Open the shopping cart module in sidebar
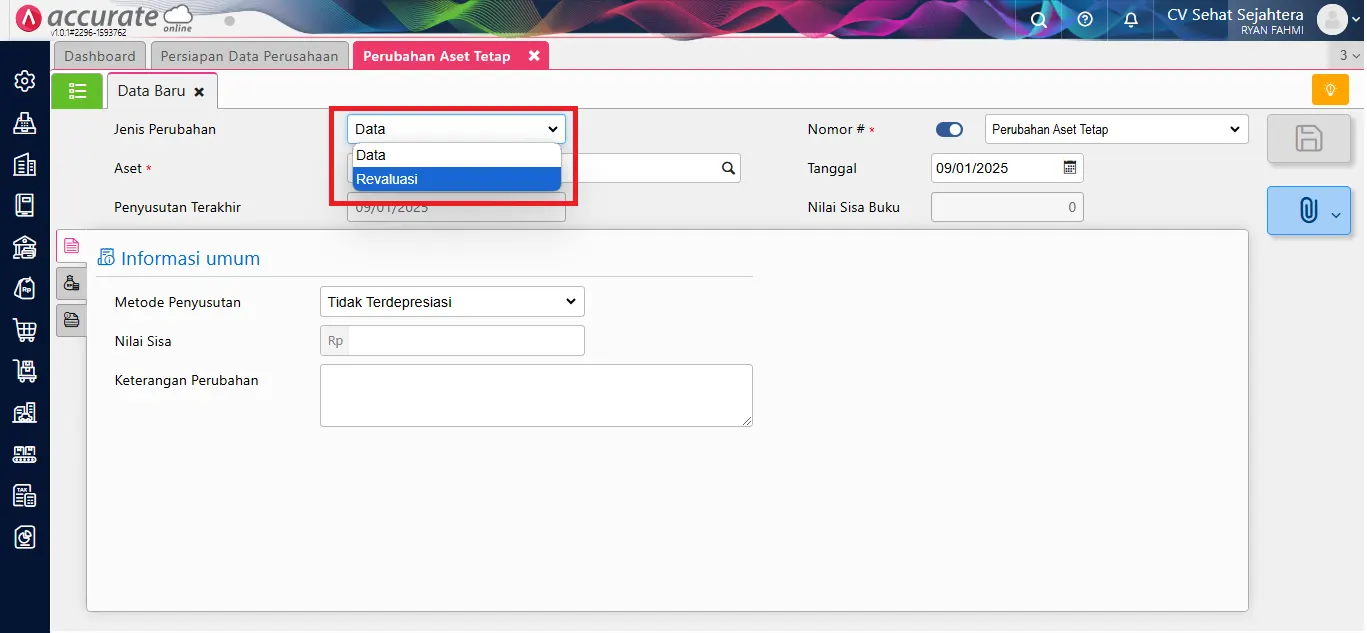This screenshot has width=1367, height=633. coord(25,330)
